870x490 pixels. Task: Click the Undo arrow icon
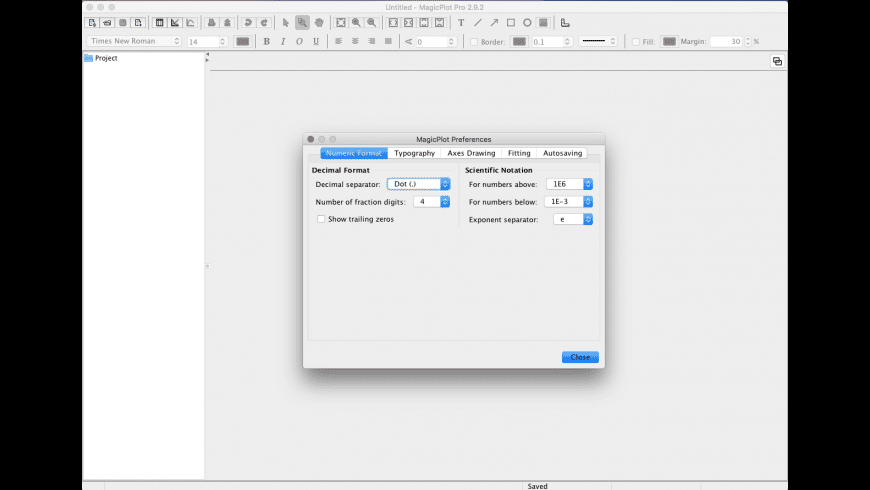(248, 23)
